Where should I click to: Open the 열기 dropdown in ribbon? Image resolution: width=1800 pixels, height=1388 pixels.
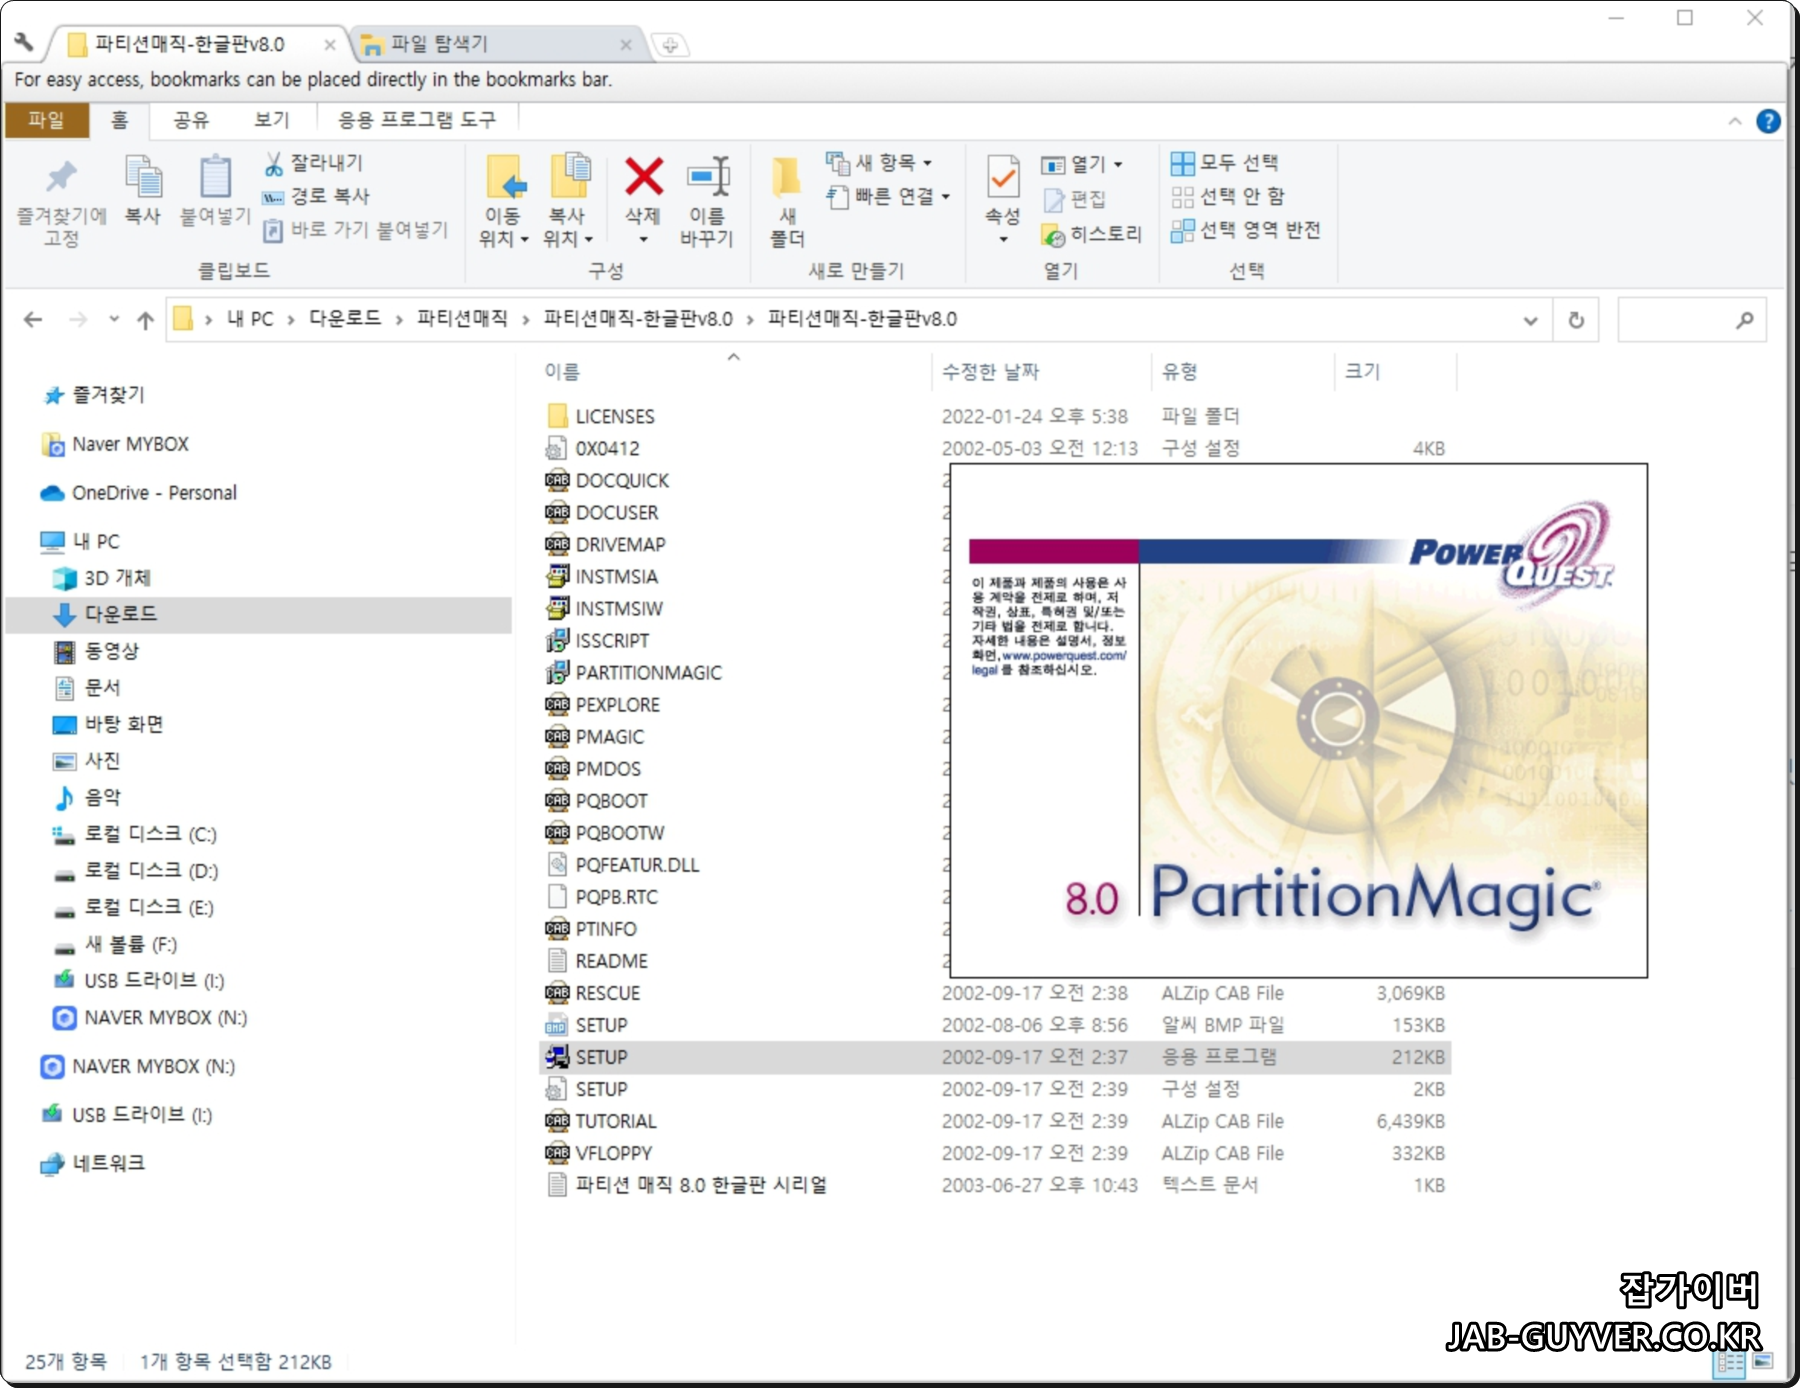click(x=1082, y=164)
